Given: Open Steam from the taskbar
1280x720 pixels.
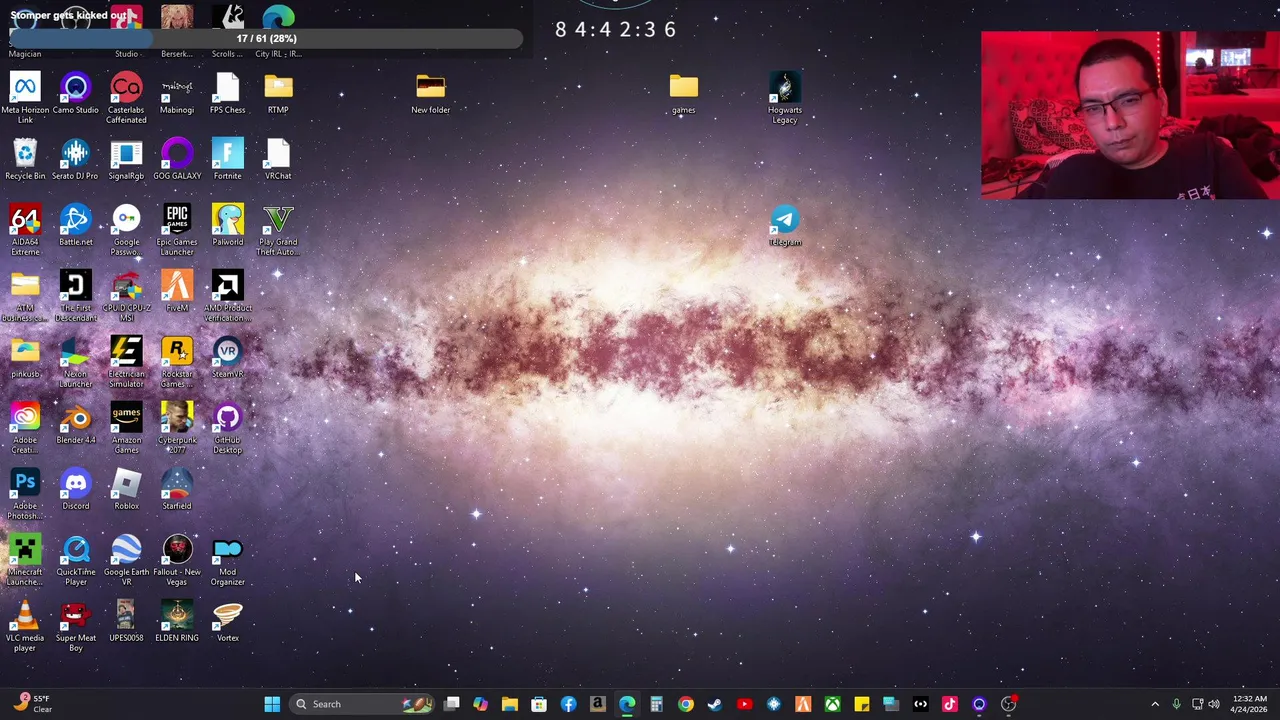Looking at the screenshot, I should pos(715,704).
